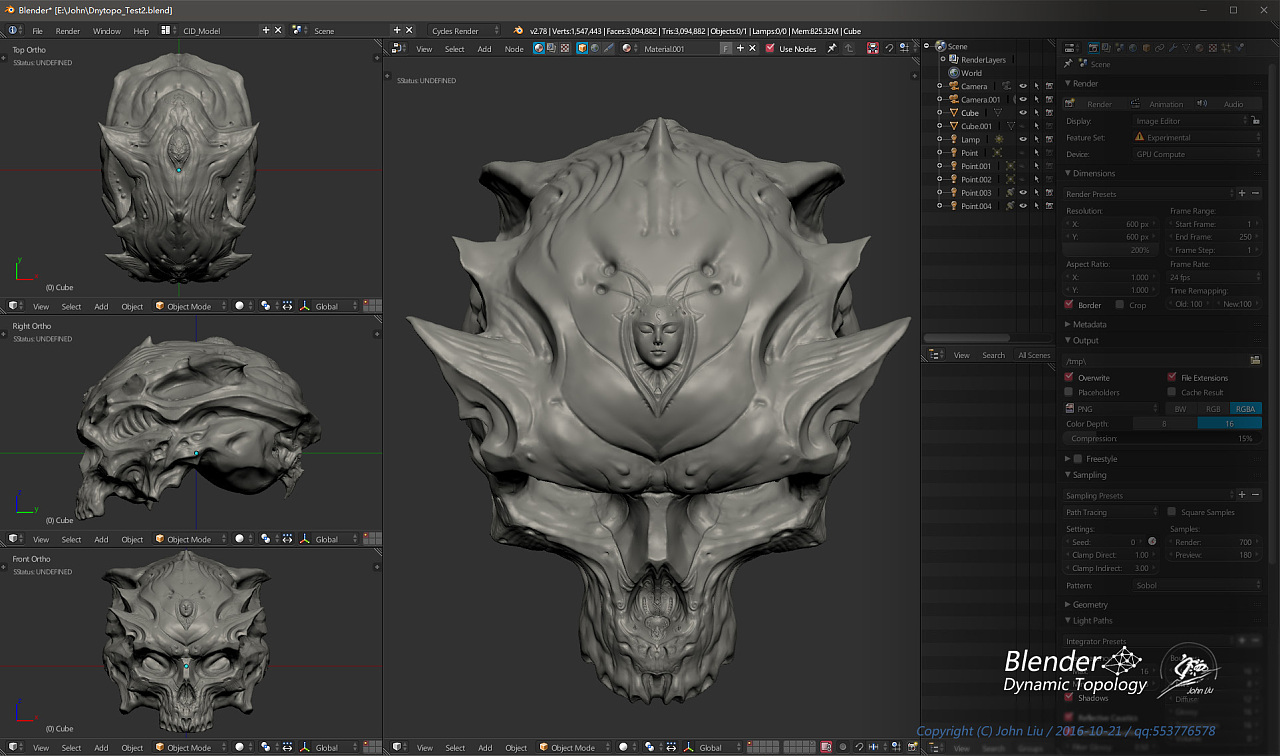
Task: Open the Window menu
Action: click(x=106, y=31)
